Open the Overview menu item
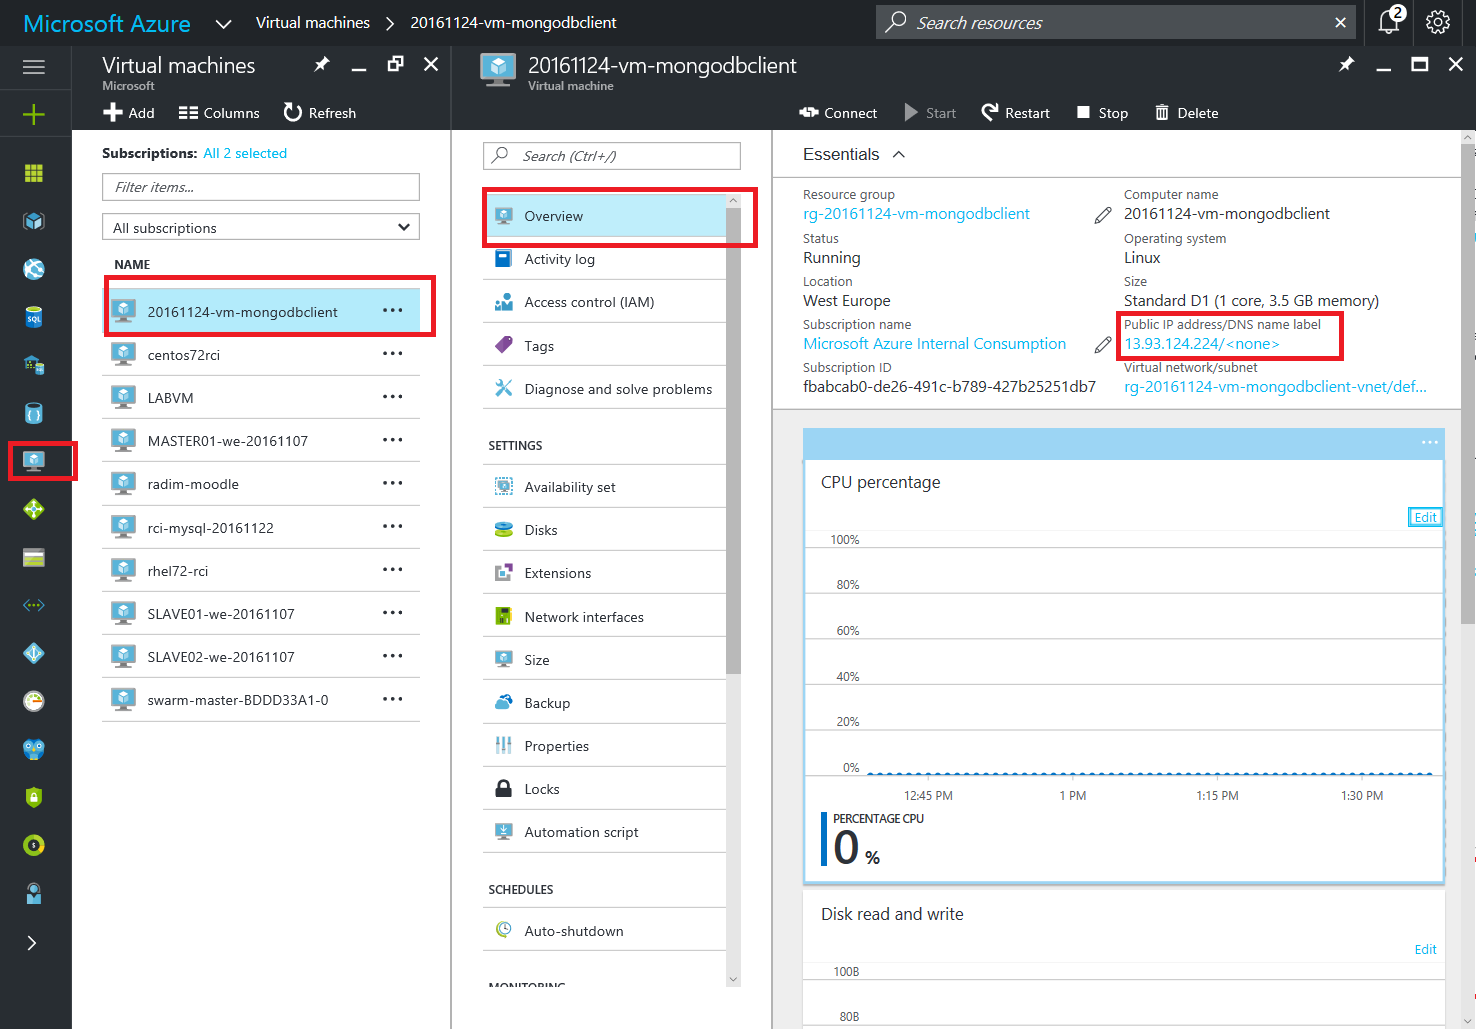The width and height of the screenshot is (1476, 1029). (605, 216)
